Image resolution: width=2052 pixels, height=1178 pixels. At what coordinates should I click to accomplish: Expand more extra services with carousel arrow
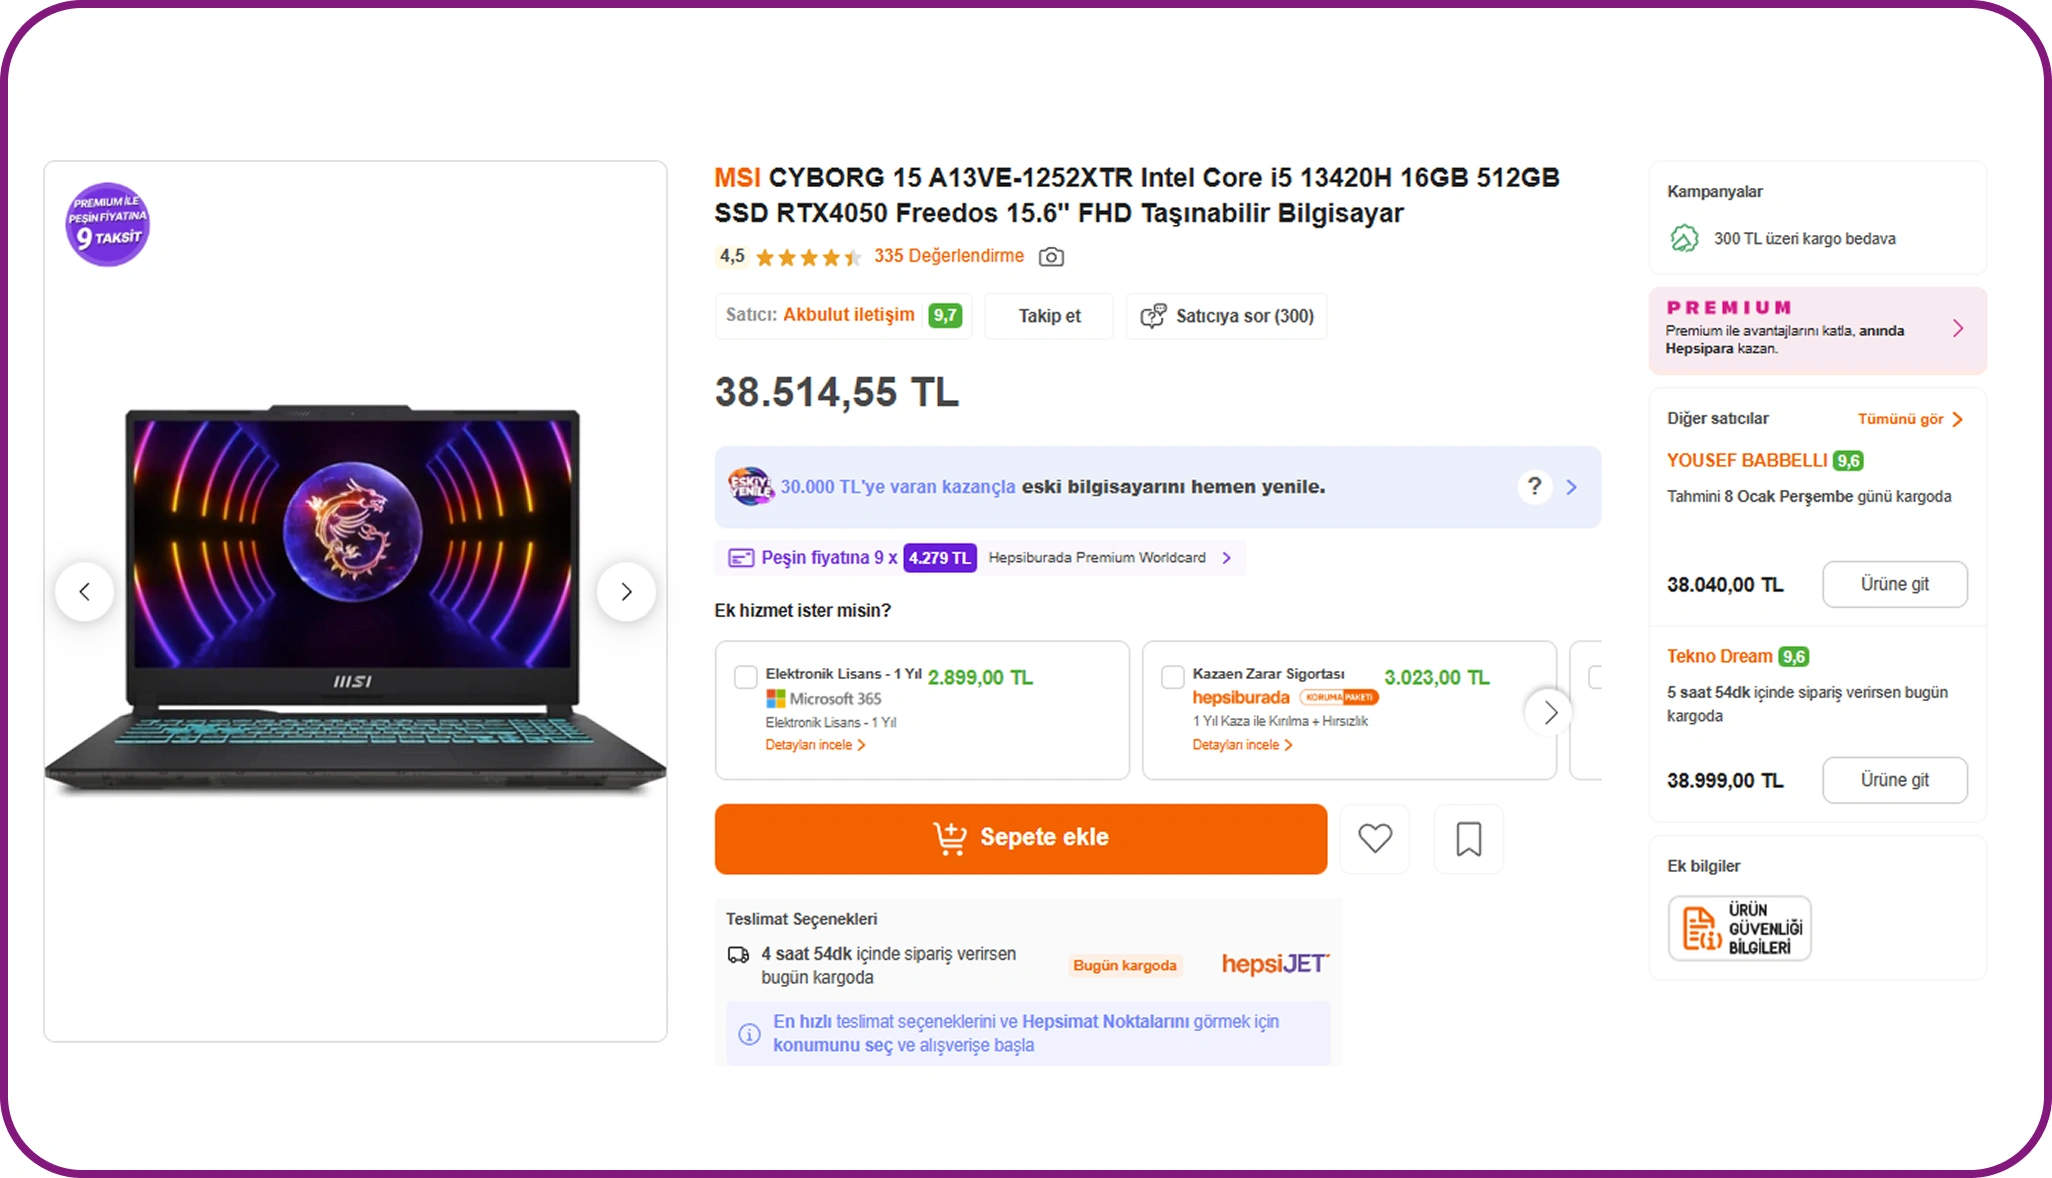coord(1549,712)
